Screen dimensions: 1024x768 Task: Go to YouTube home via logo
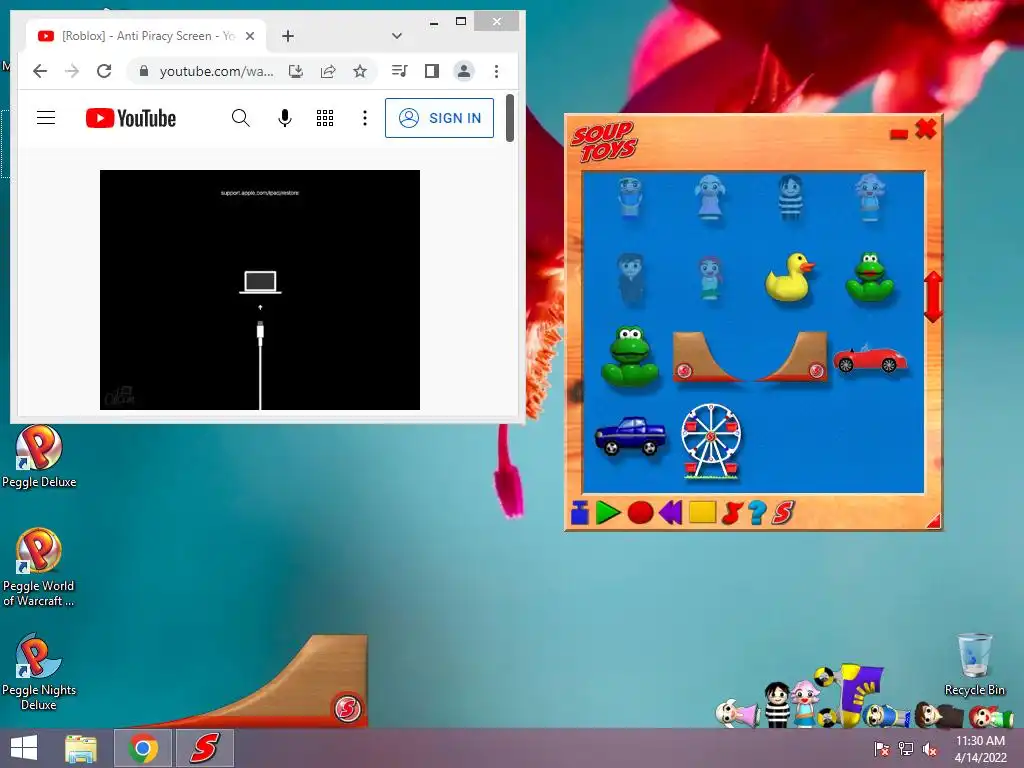tap(131, 118)
